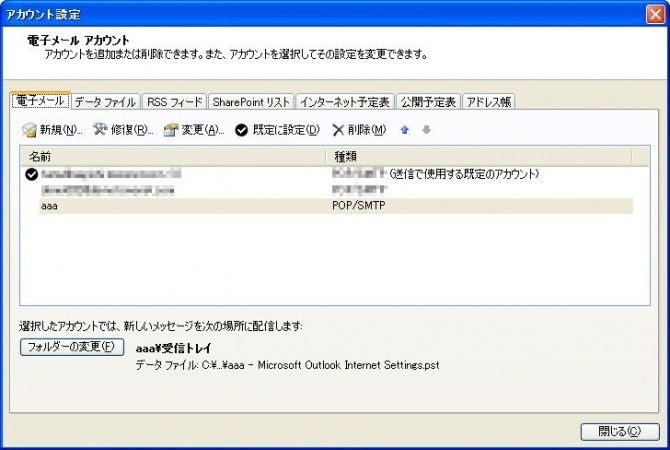Open the インターネット予定表 tab
The image size is (670, 450).
[345, 102]
